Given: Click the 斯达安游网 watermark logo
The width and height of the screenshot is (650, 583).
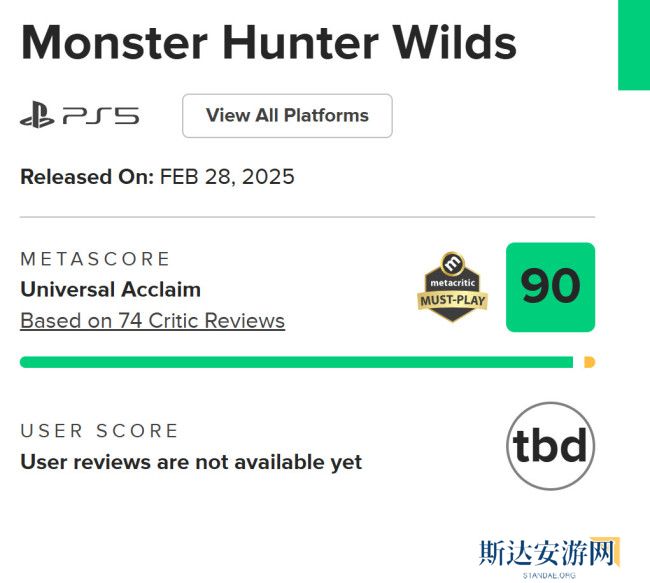Looking at the screenshot, I should tap(545, 551).
